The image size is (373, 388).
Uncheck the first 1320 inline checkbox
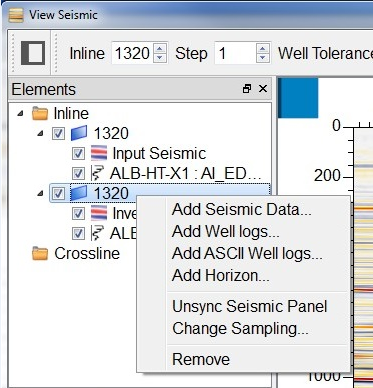pyautogui.click(x=58, y=134)
